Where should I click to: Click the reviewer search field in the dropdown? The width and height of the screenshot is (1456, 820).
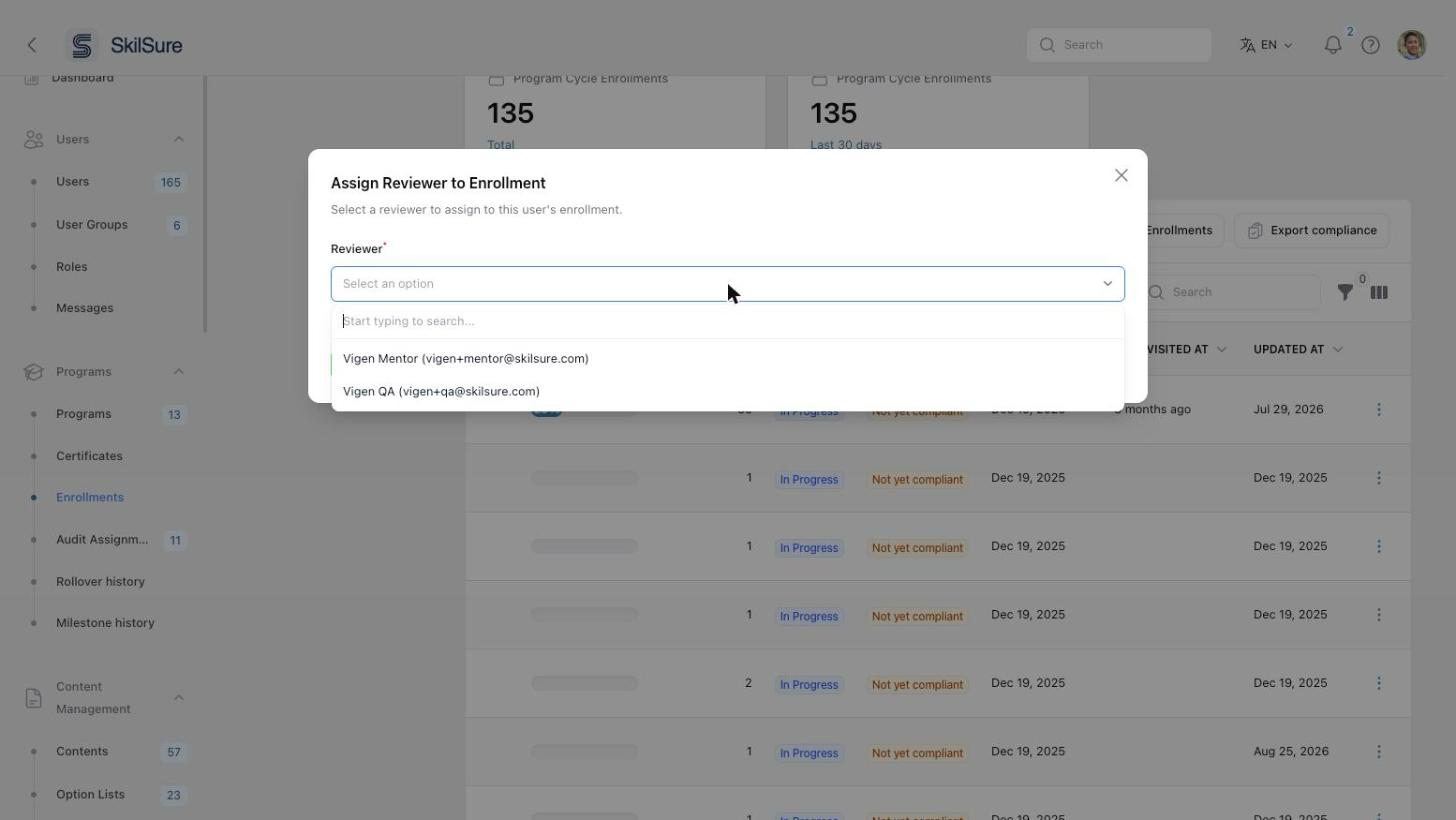pyautogui.click(x=727, y=321)
